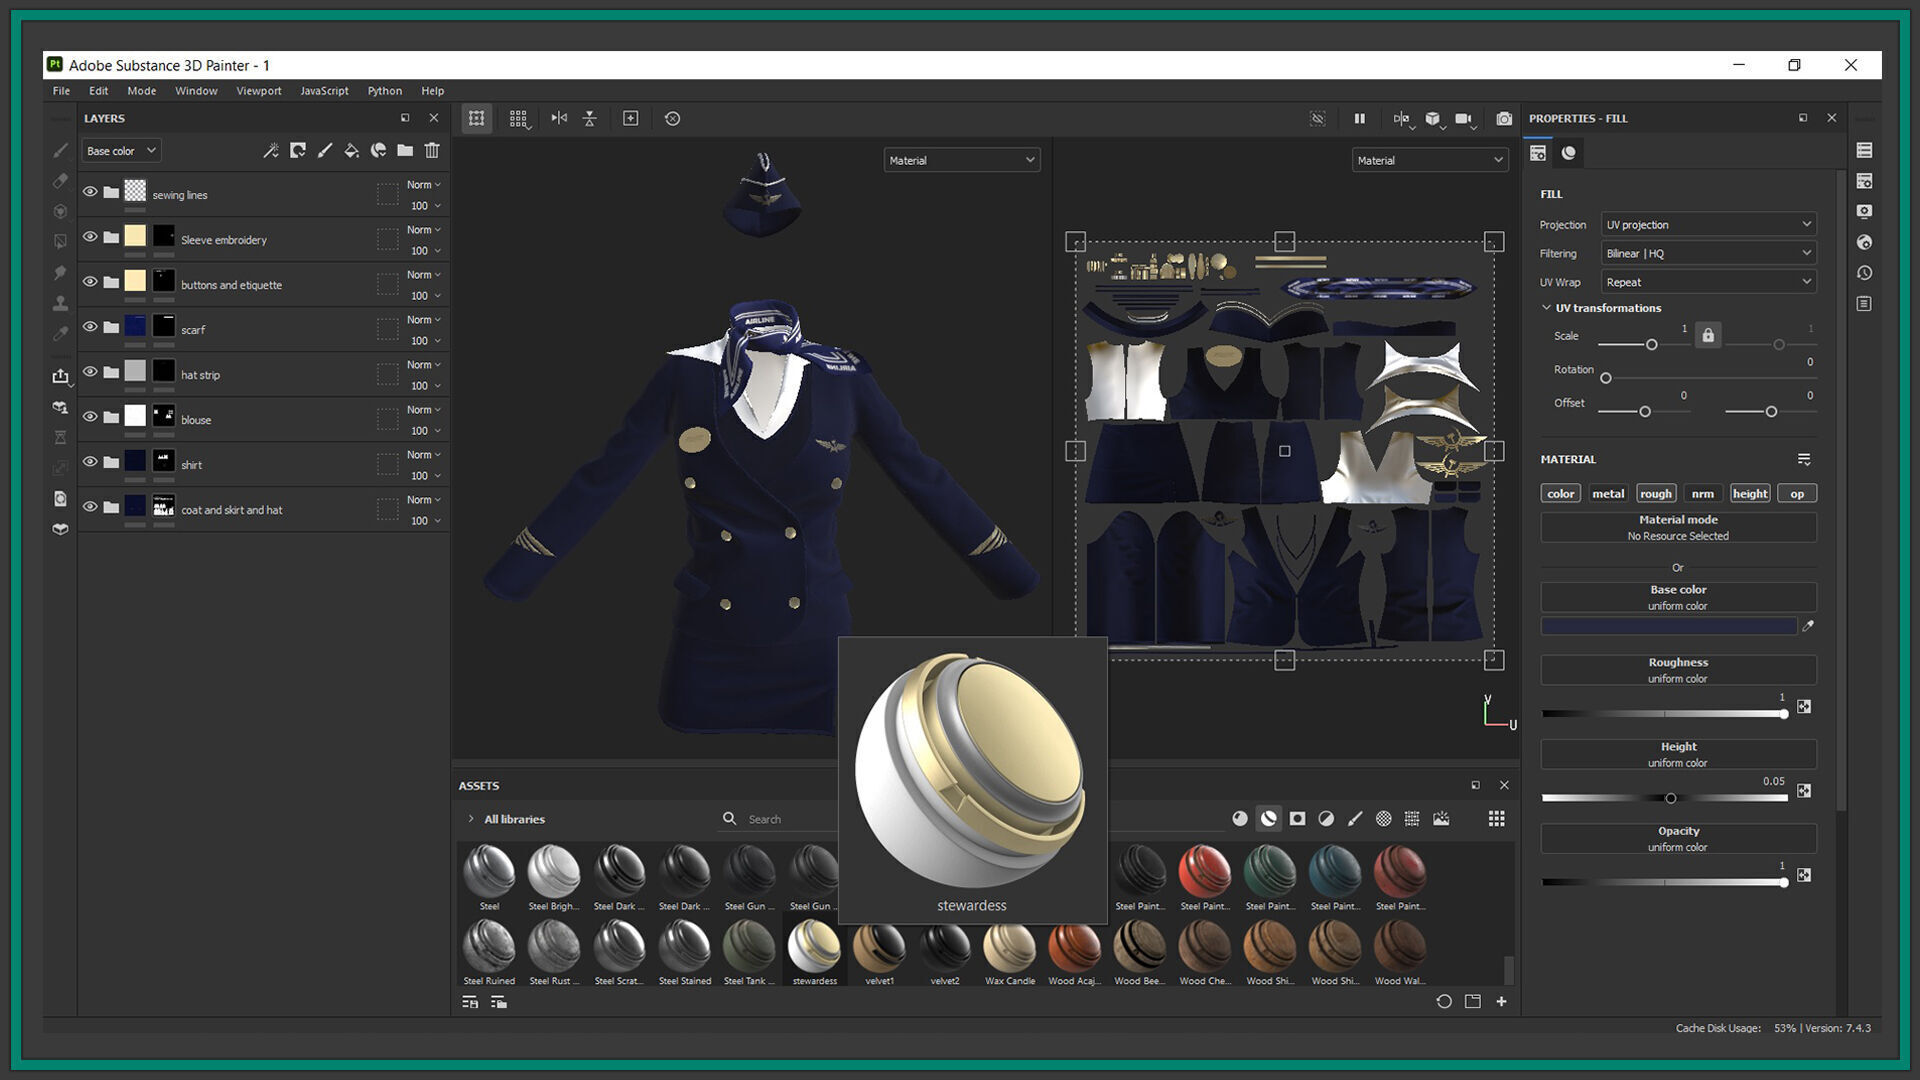The height and width of the screenshot is (1080, 1920).
Task: Select the Eraser tool in left toolbar
Action: (60, 181)
